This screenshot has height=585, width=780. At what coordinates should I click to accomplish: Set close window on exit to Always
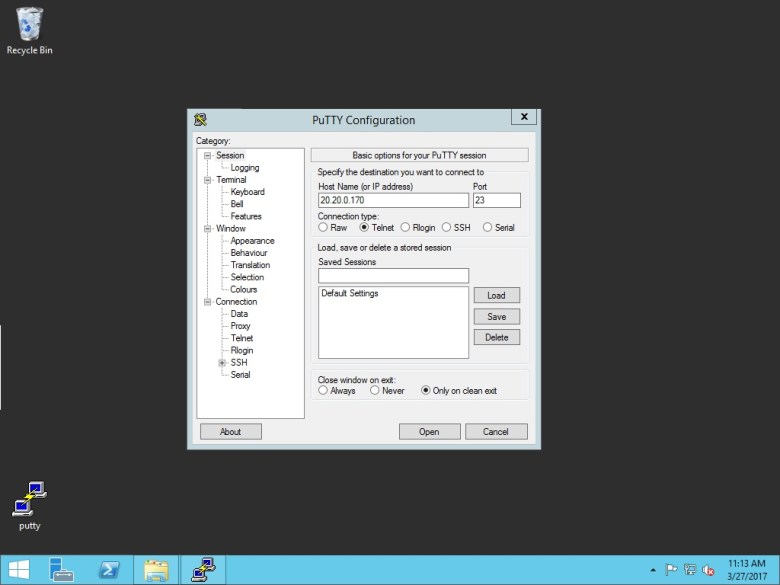323,391
